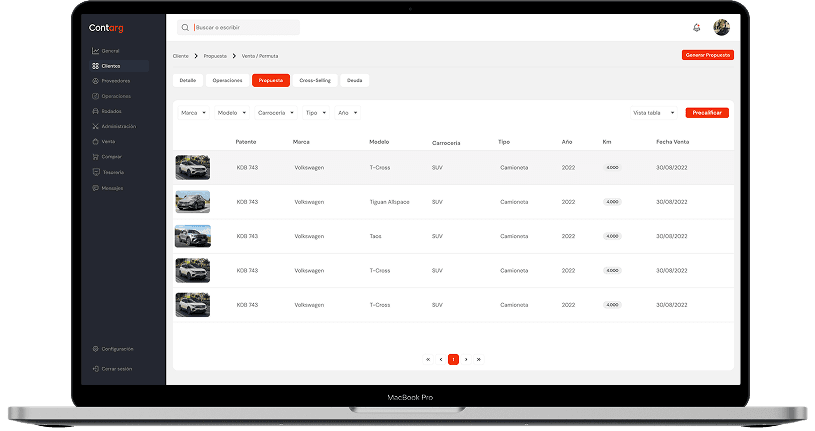This screenshot has height=431, width=815.
Task: Open the user profile avatar
Action: click(721, 27)
